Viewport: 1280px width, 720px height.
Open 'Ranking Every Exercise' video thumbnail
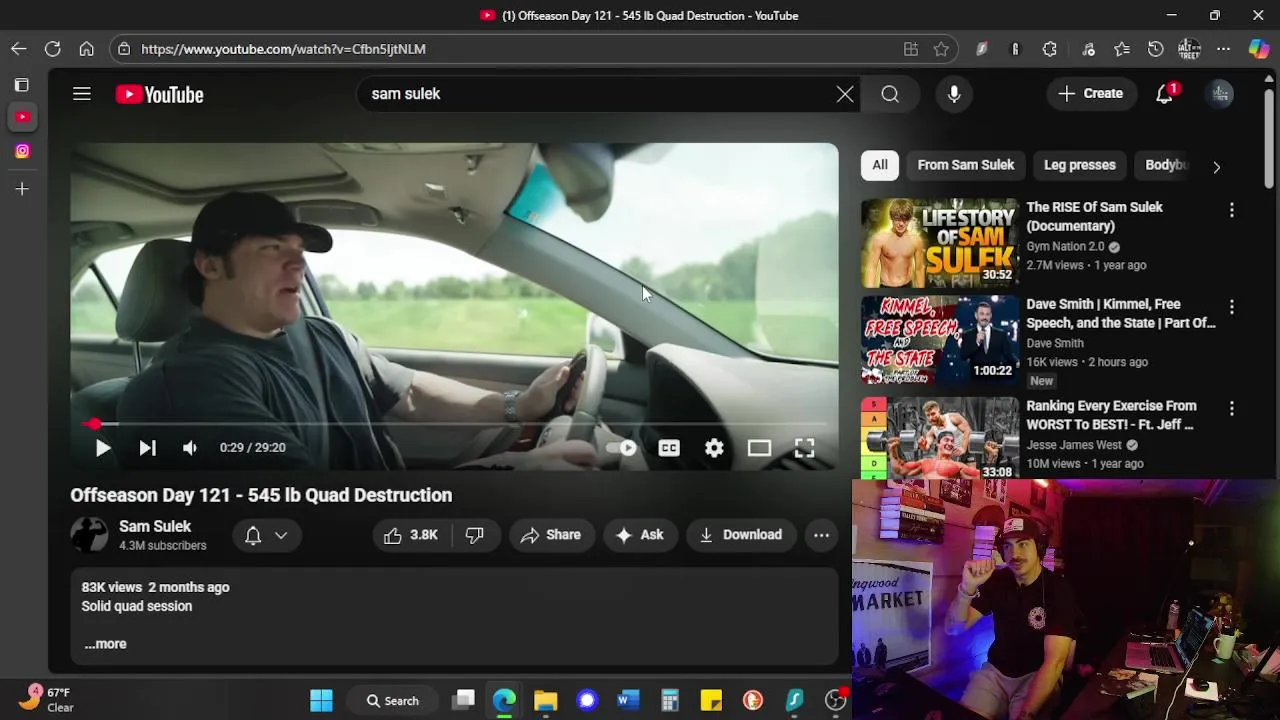(940, 439)
